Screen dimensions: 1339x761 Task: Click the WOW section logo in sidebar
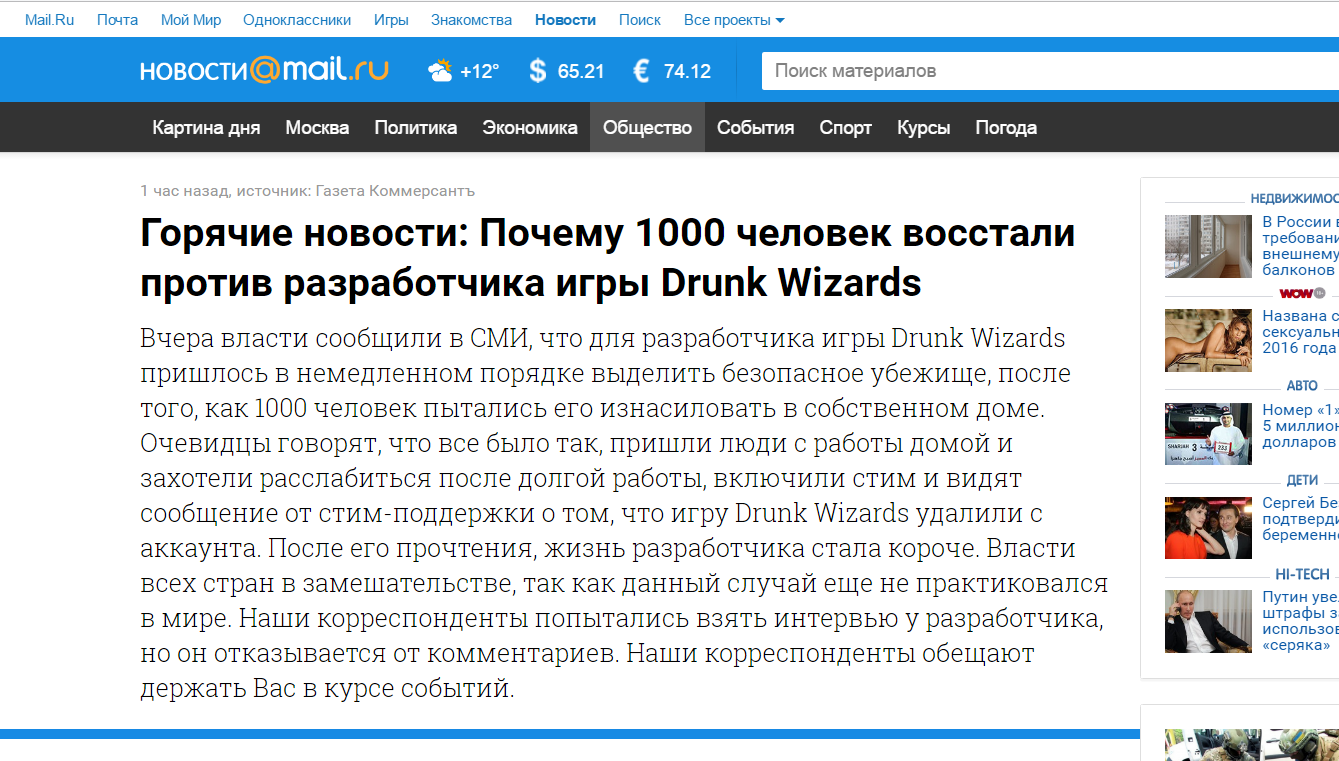tap(1302, 293)
